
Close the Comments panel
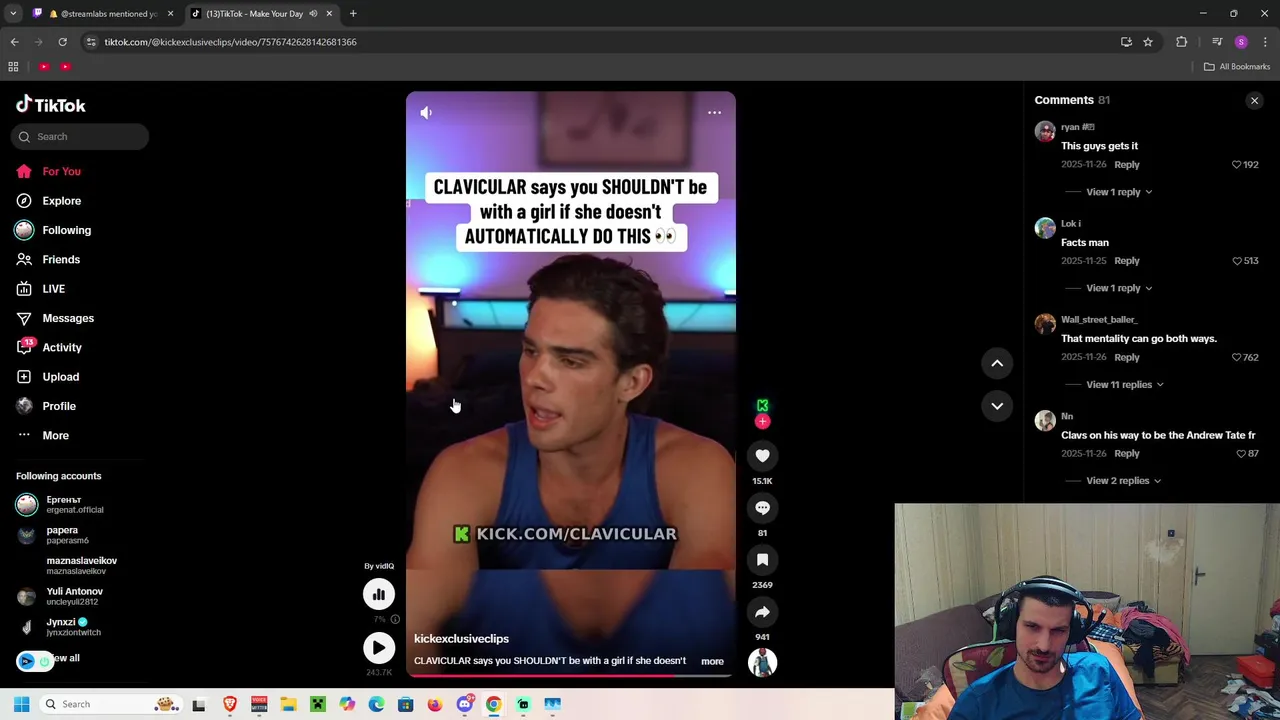coord(1254,101)
